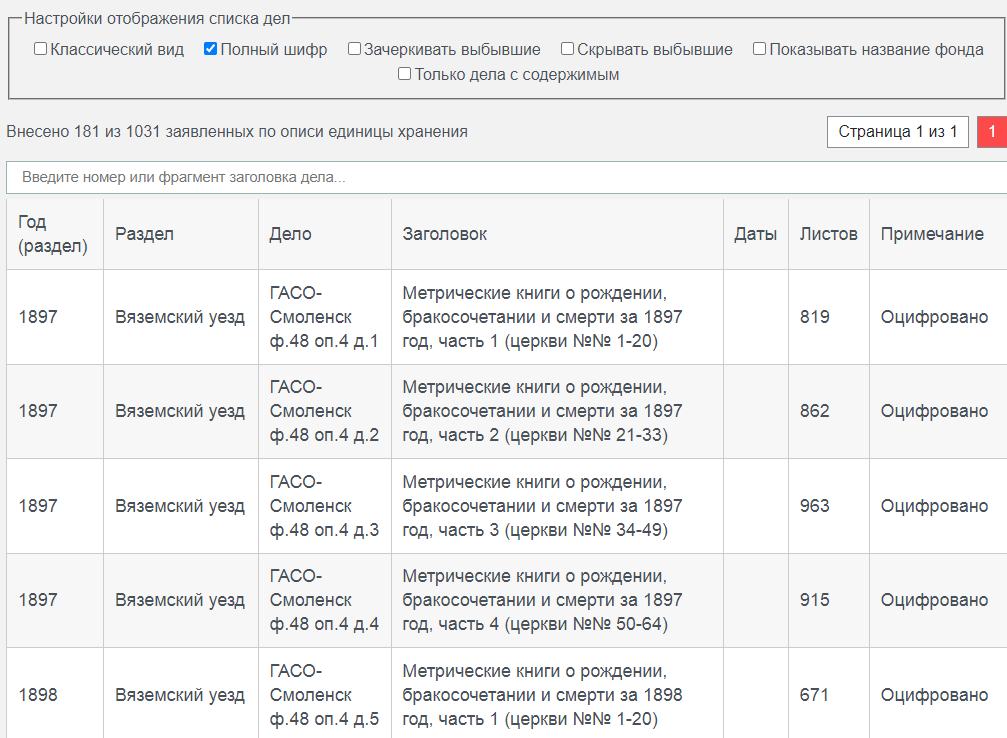Click Оцифровано note in д.5 row
The width and height of the screenshot is (1007, 738).
[934, 694]
